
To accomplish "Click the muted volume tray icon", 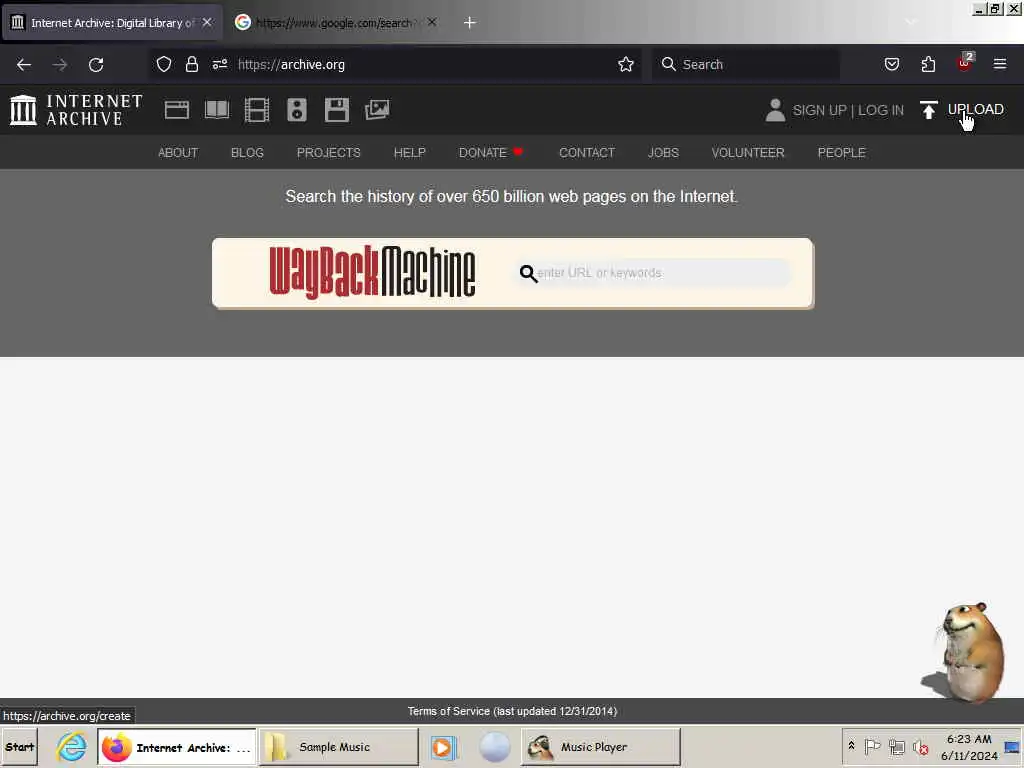I will (921, 746).
